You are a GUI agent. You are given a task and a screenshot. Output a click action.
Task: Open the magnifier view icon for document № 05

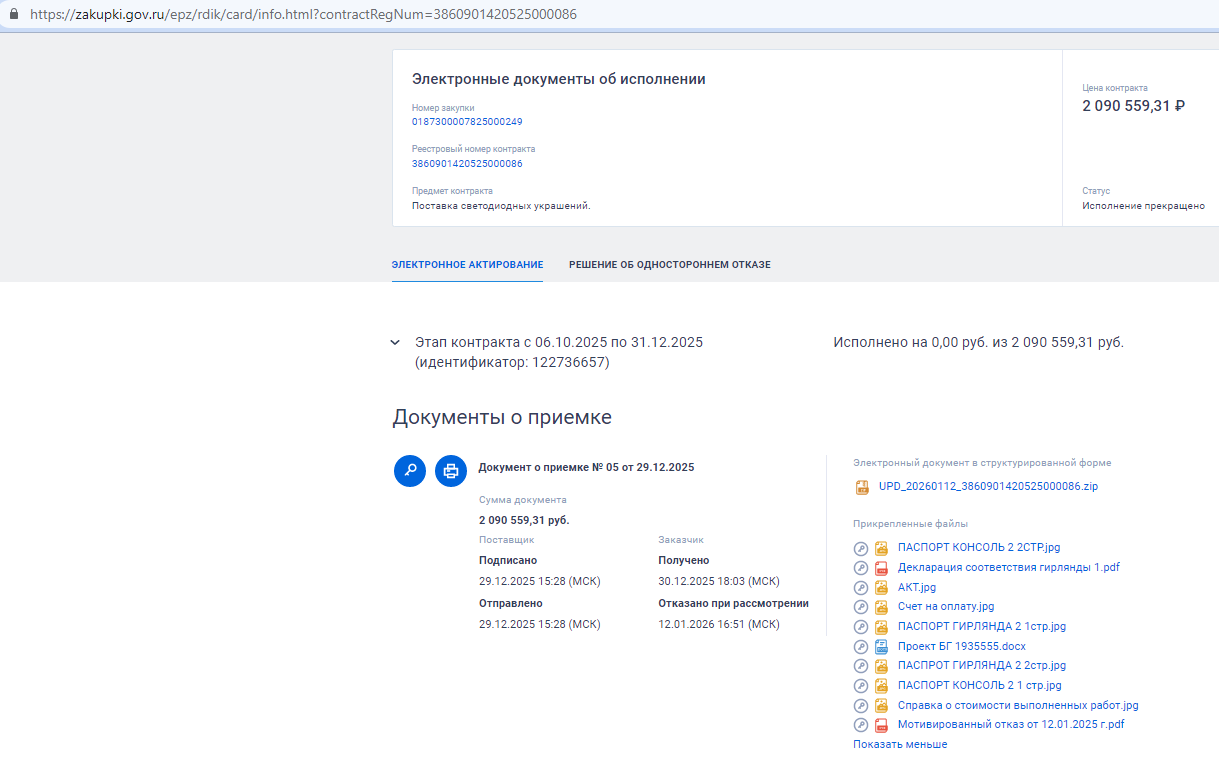410,471
